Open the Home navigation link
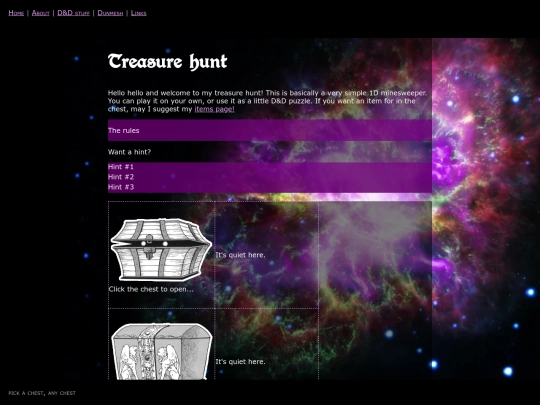 point(16,13)
